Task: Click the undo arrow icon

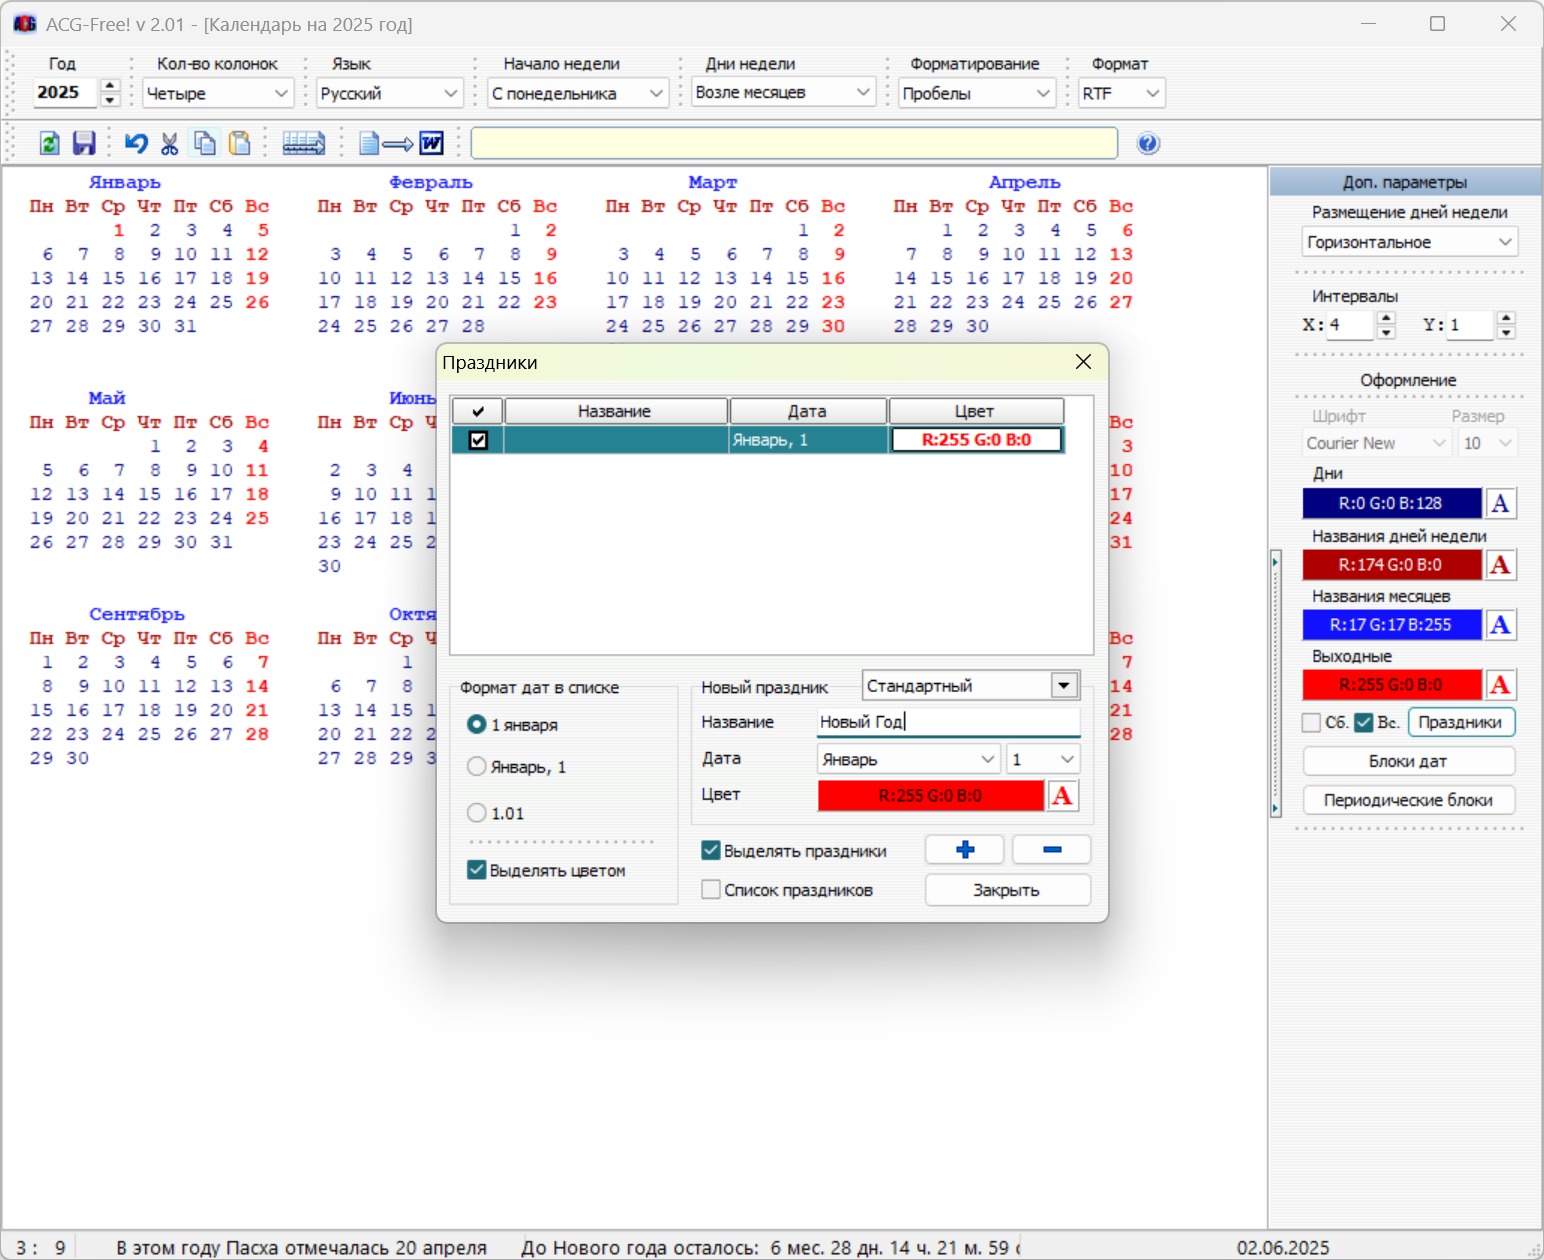Action: tap(136, 143)
